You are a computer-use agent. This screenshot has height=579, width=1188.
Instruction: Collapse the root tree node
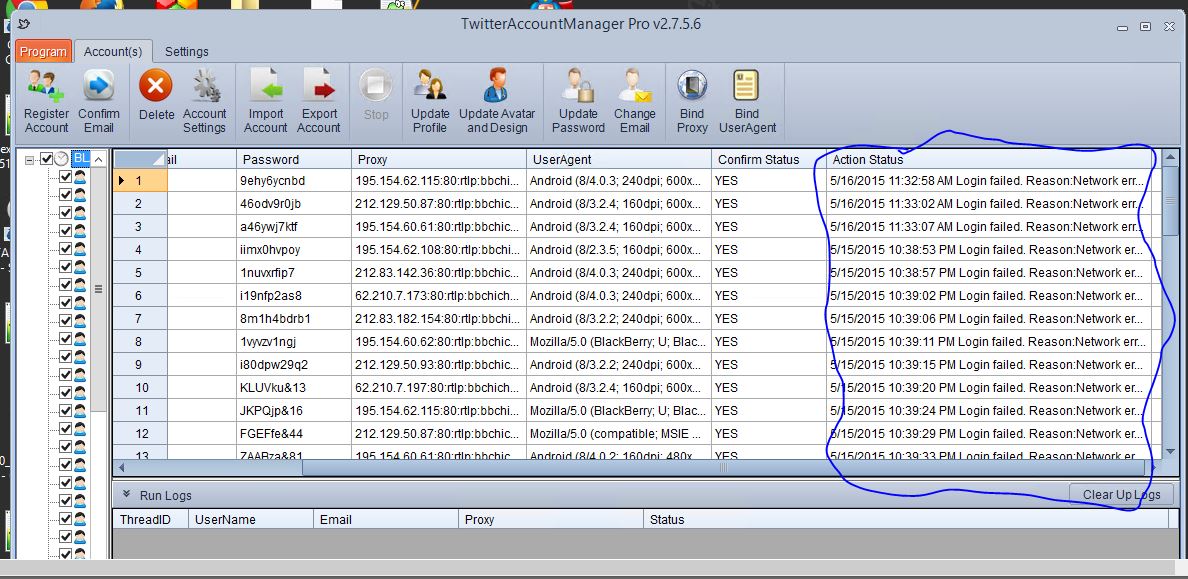[29, 160]
